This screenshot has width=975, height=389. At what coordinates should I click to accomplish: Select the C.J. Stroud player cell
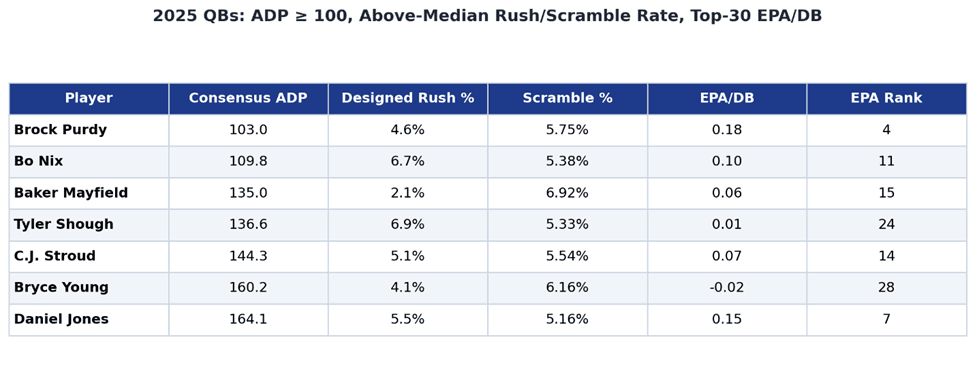coord(89,256)
